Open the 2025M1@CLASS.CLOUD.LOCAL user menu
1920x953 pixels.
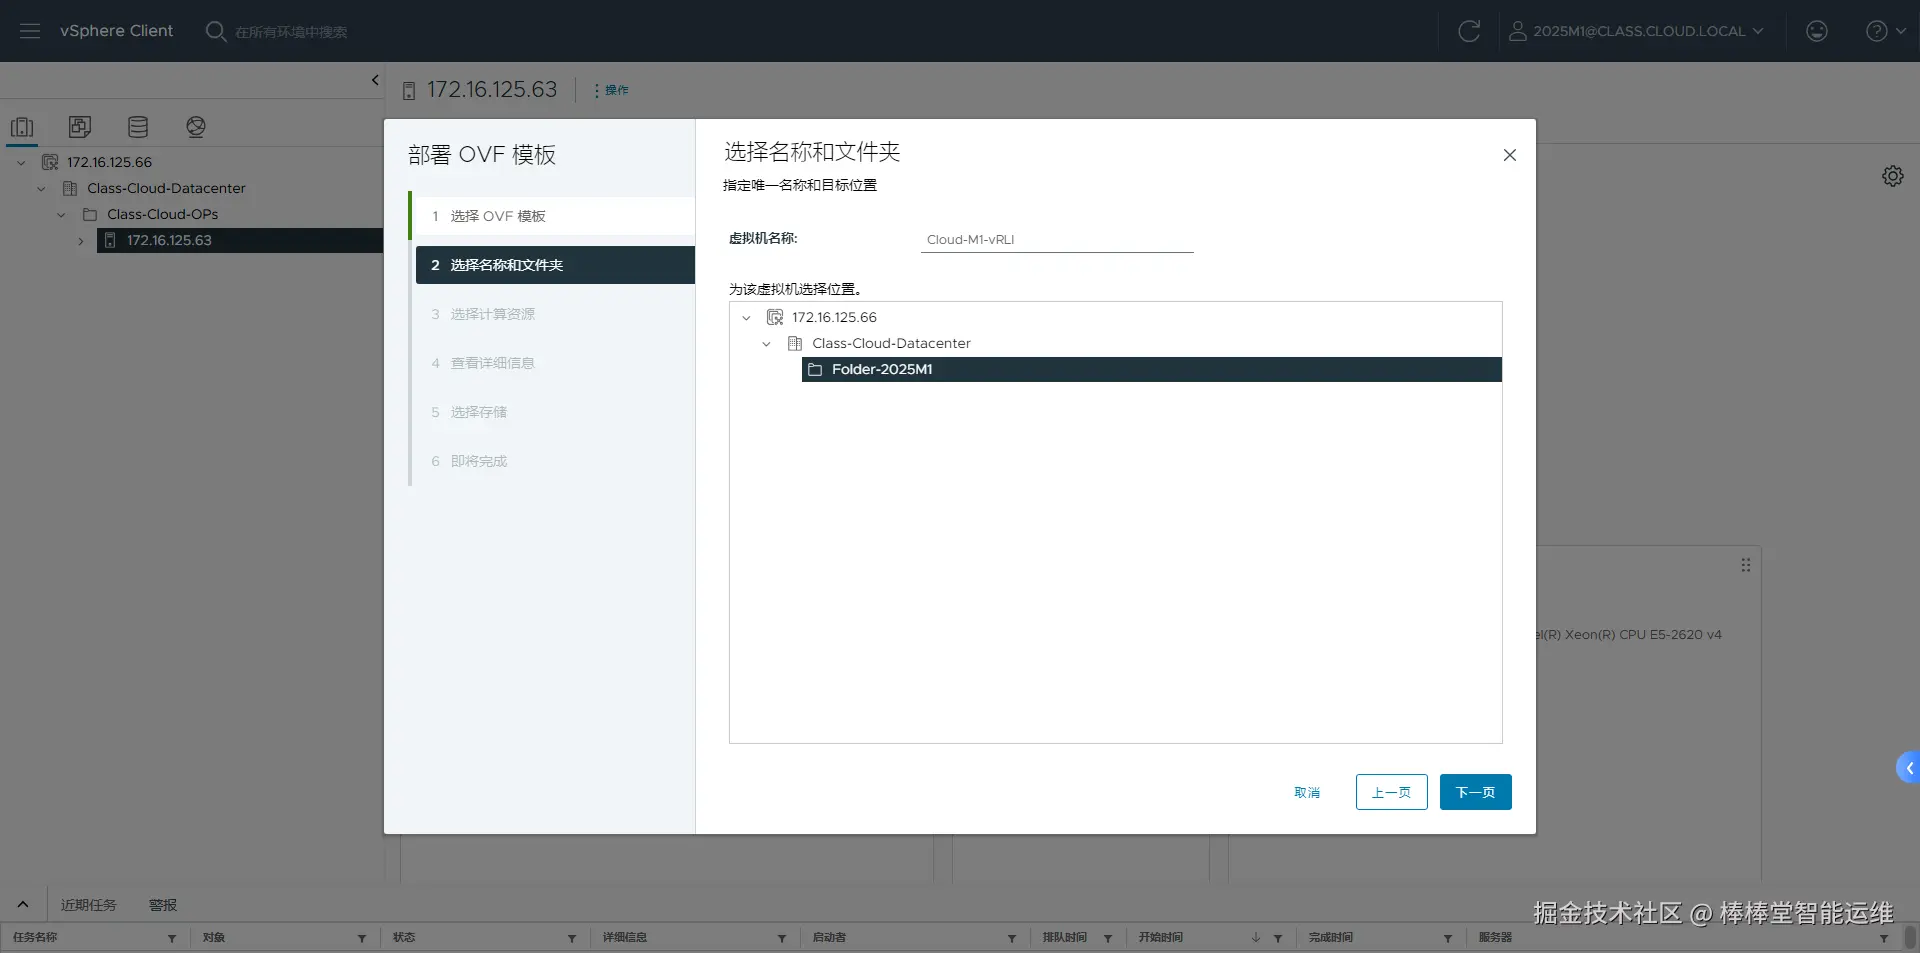coord(1636,31)
